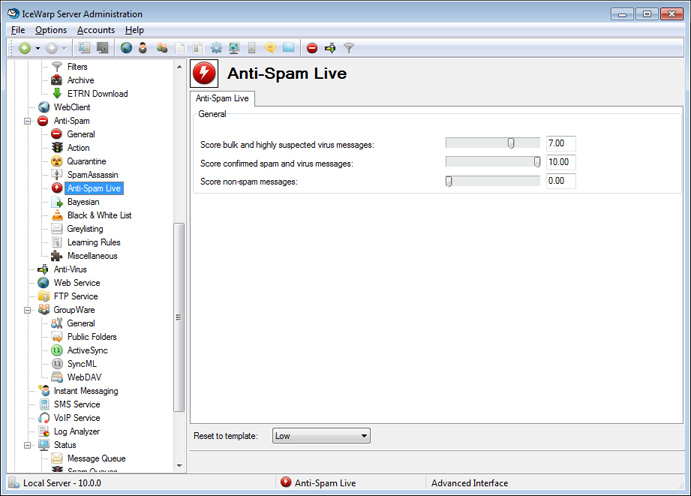Click the grey Forward navigation arrow

pyautogui.click(x=52, y=48)
